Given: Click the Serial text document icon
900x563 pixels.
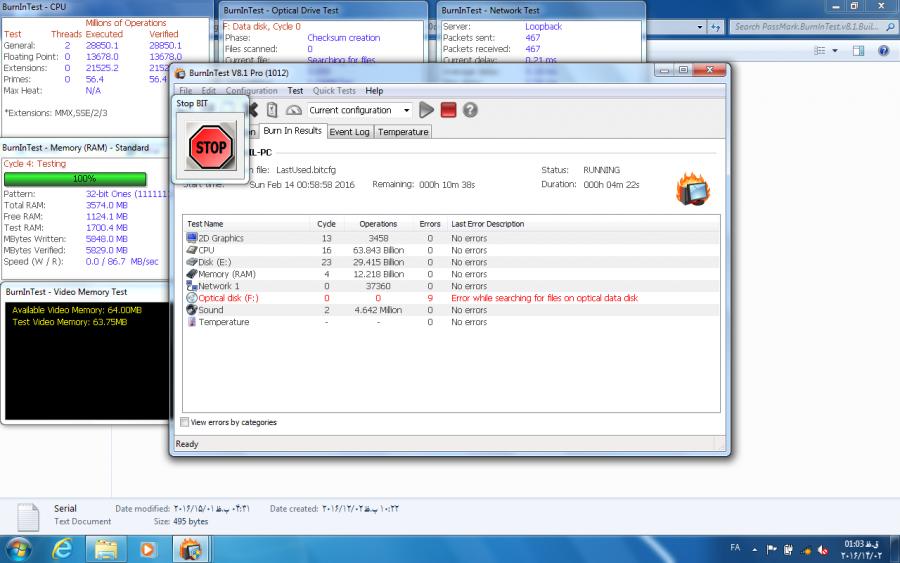Looking at the screenshot, I should click(28, 517).
